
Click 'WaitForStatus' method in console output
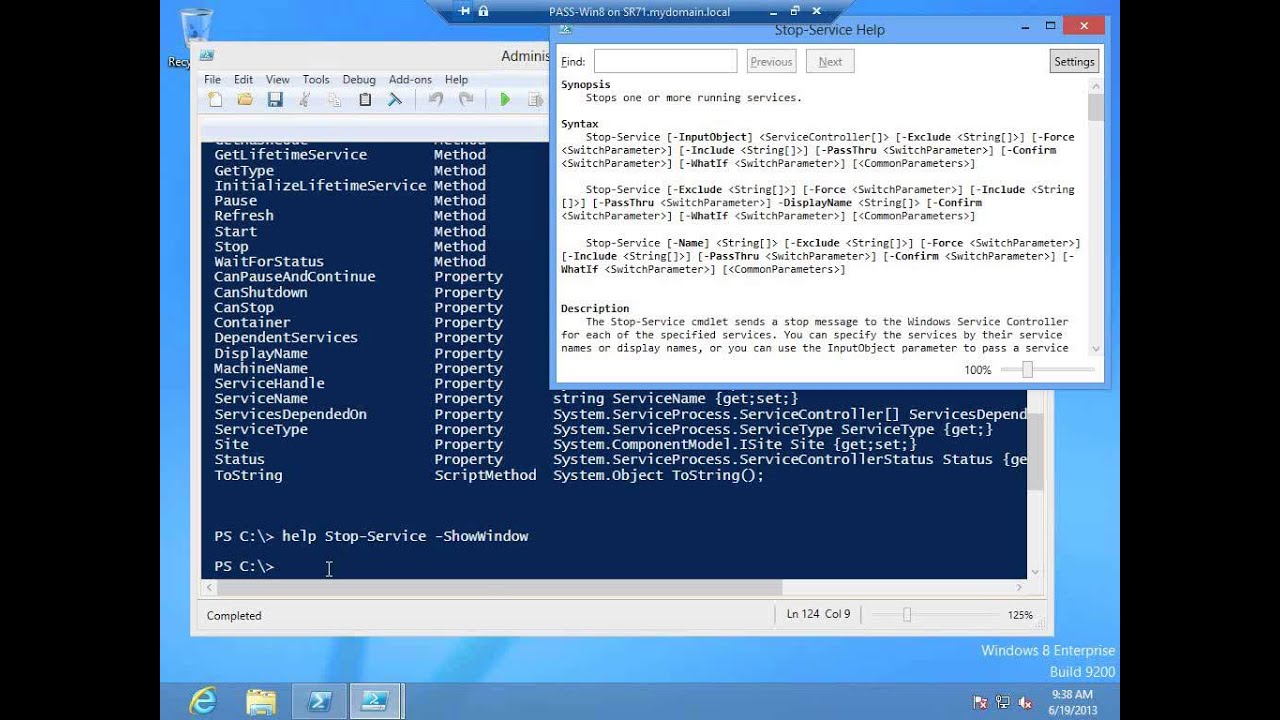(x=268, y=262)
